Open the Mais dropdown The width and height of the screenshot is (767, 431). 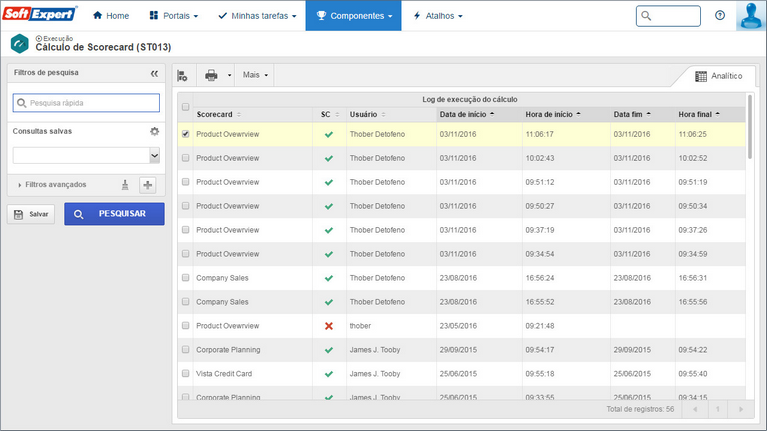pos(255,75)
